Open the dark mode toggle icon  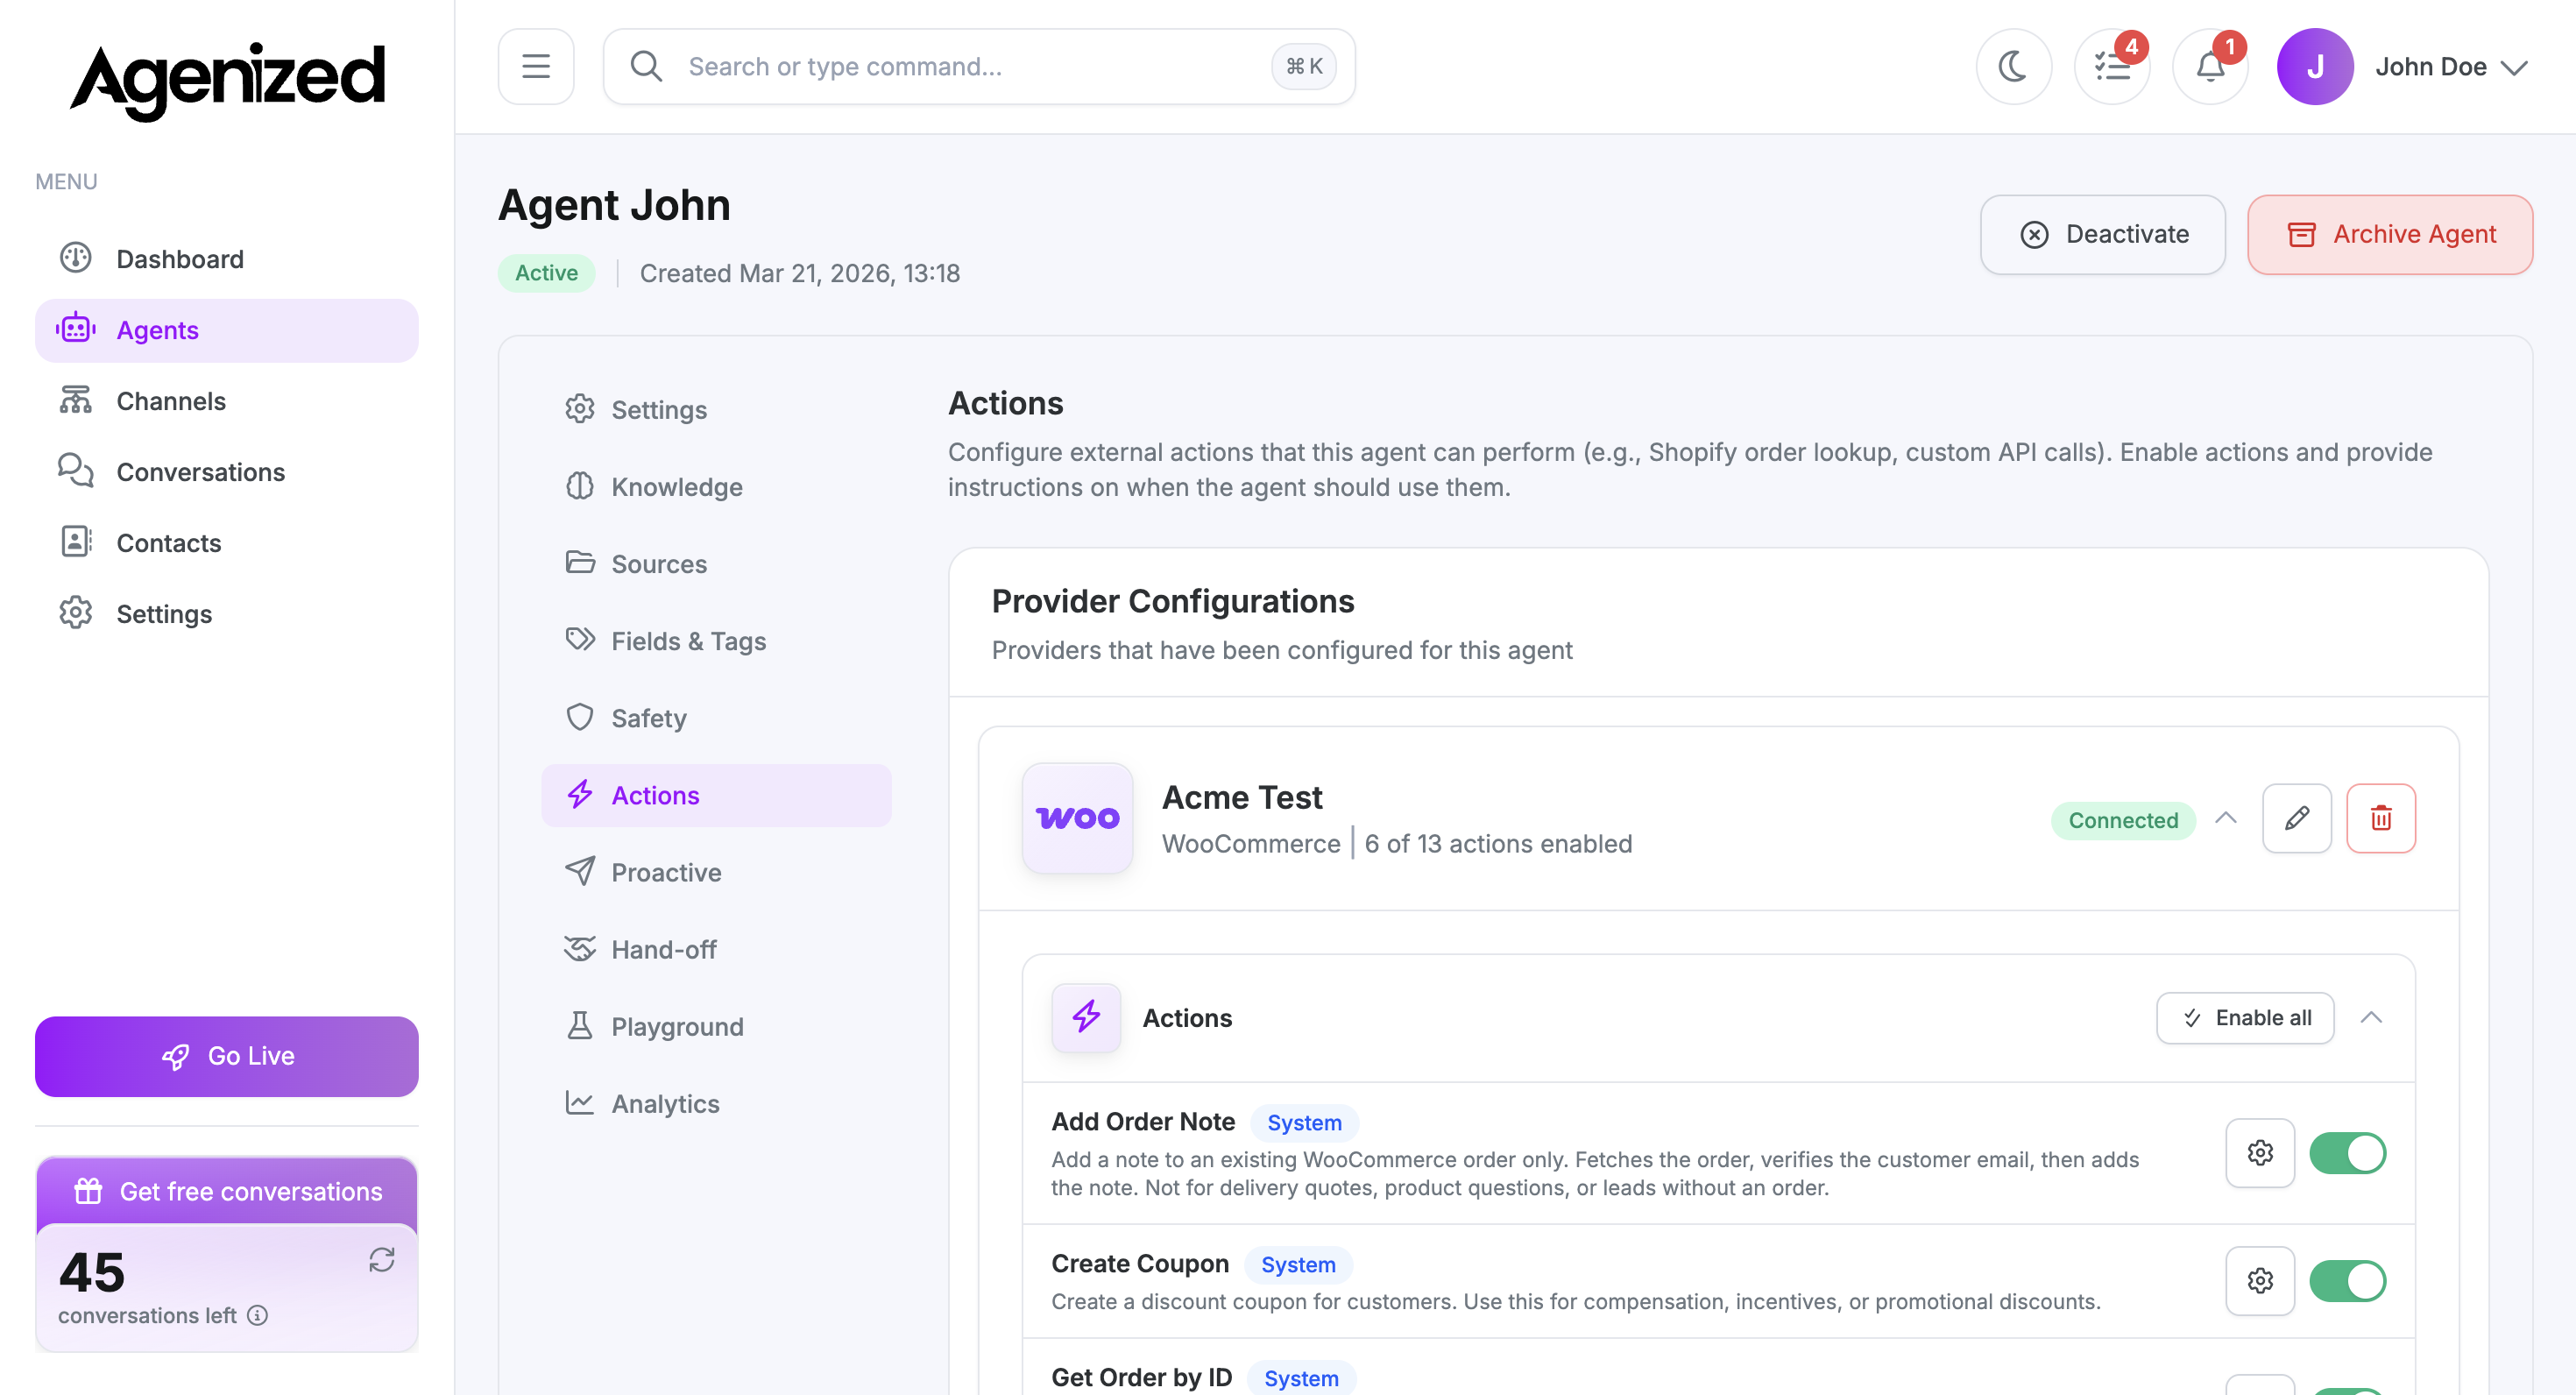click(2013, 66)
